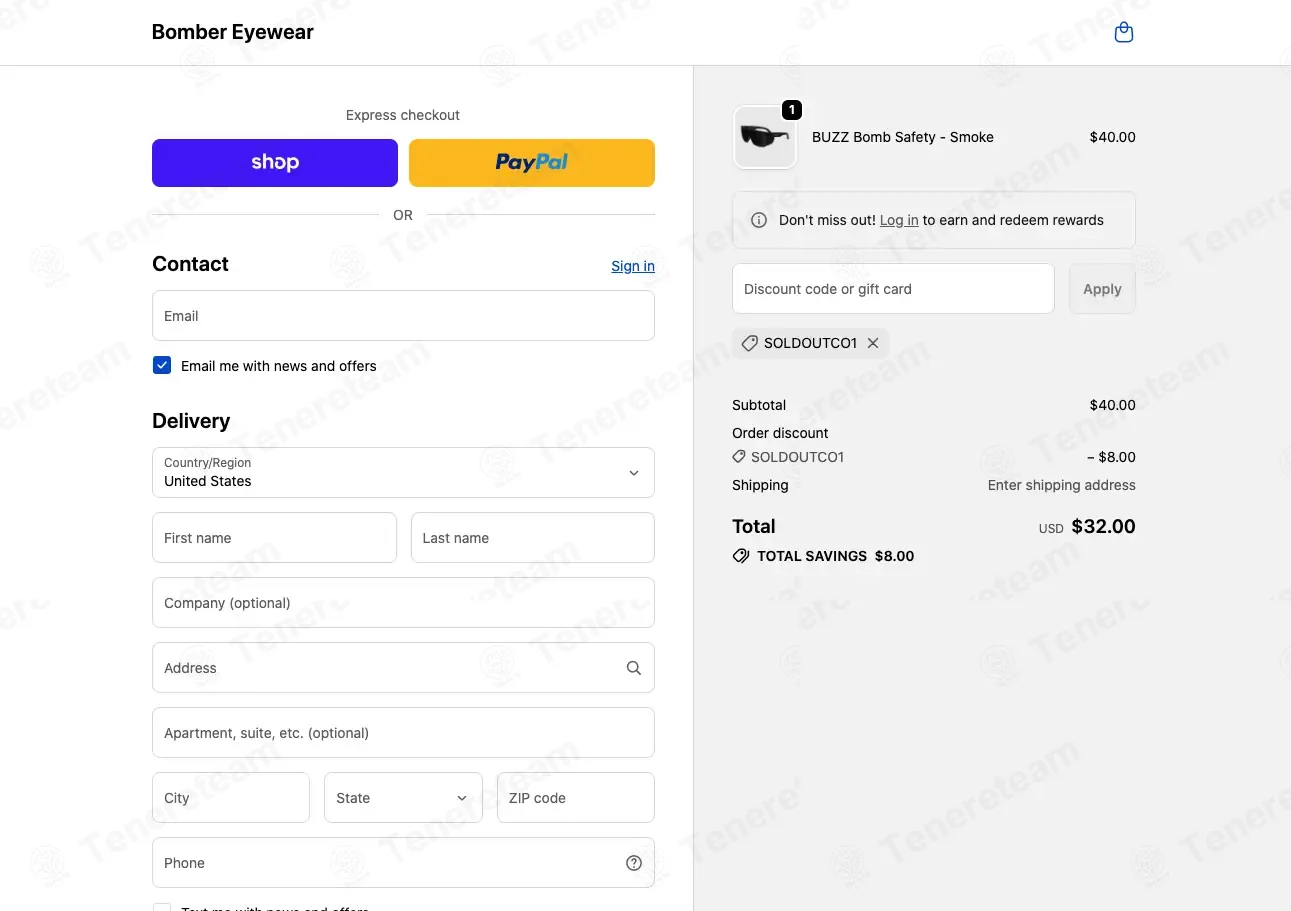Click the Sign in link
The image size is (1291, 911).
coord(633,266)
